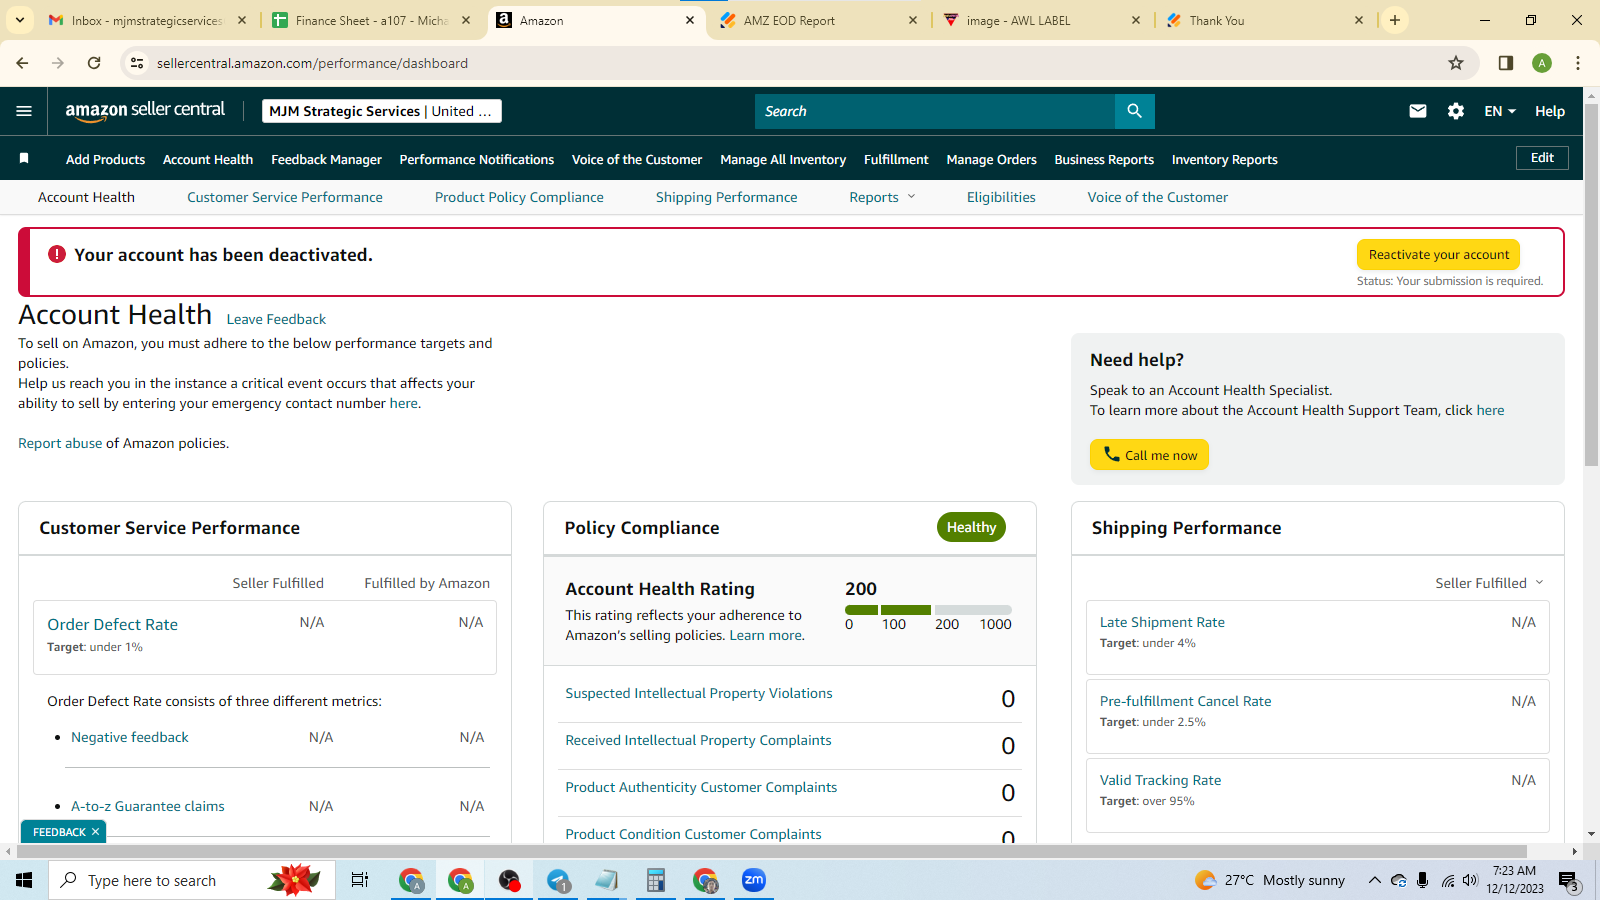Viewport: 1600px width, 900px height.
Task: Open Task View in taskbar
Action: pos(360,880)
